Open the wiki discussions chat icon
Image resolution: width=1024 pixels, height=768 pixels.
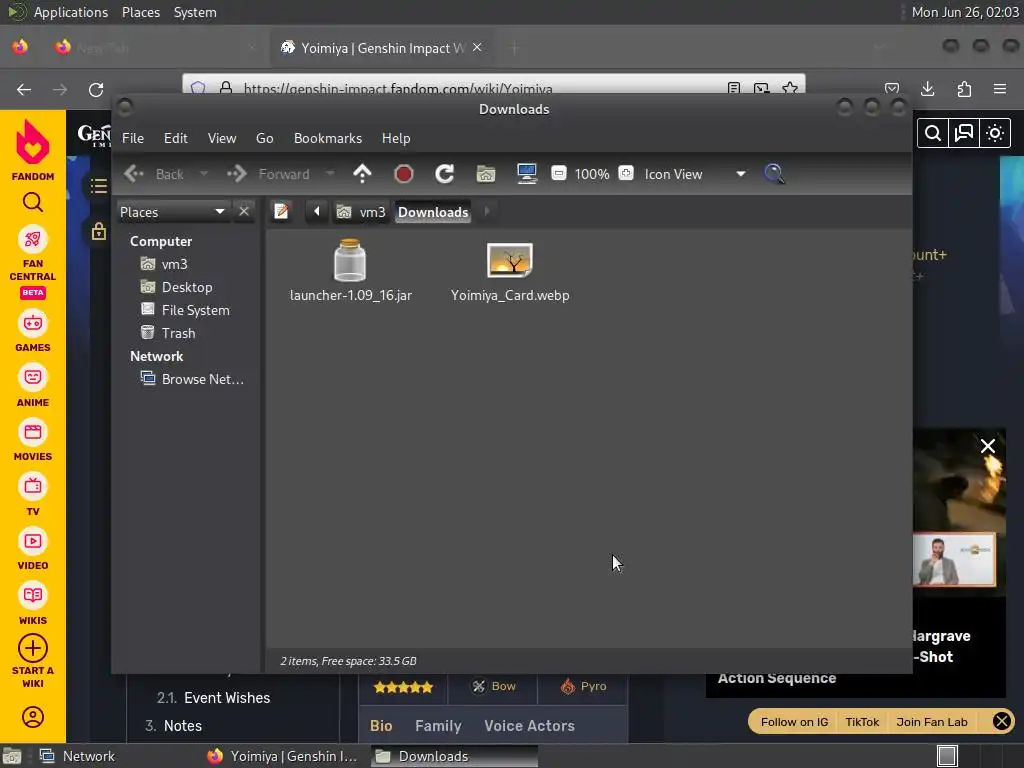tap(964, 133)
